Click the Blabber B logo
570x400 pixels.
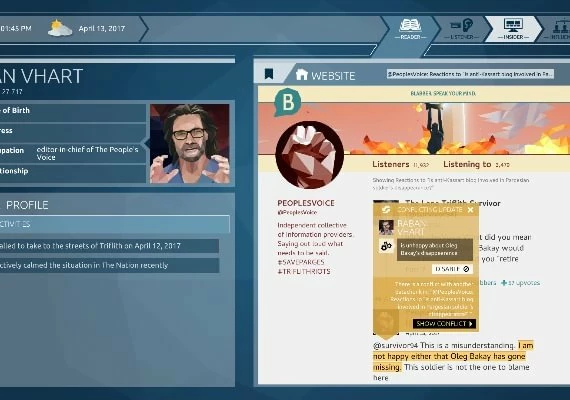(287, 102)
